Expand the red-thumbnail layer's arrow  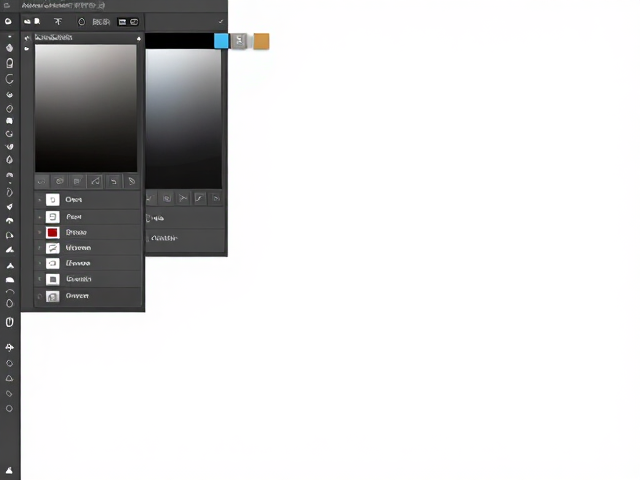point(40,232)
